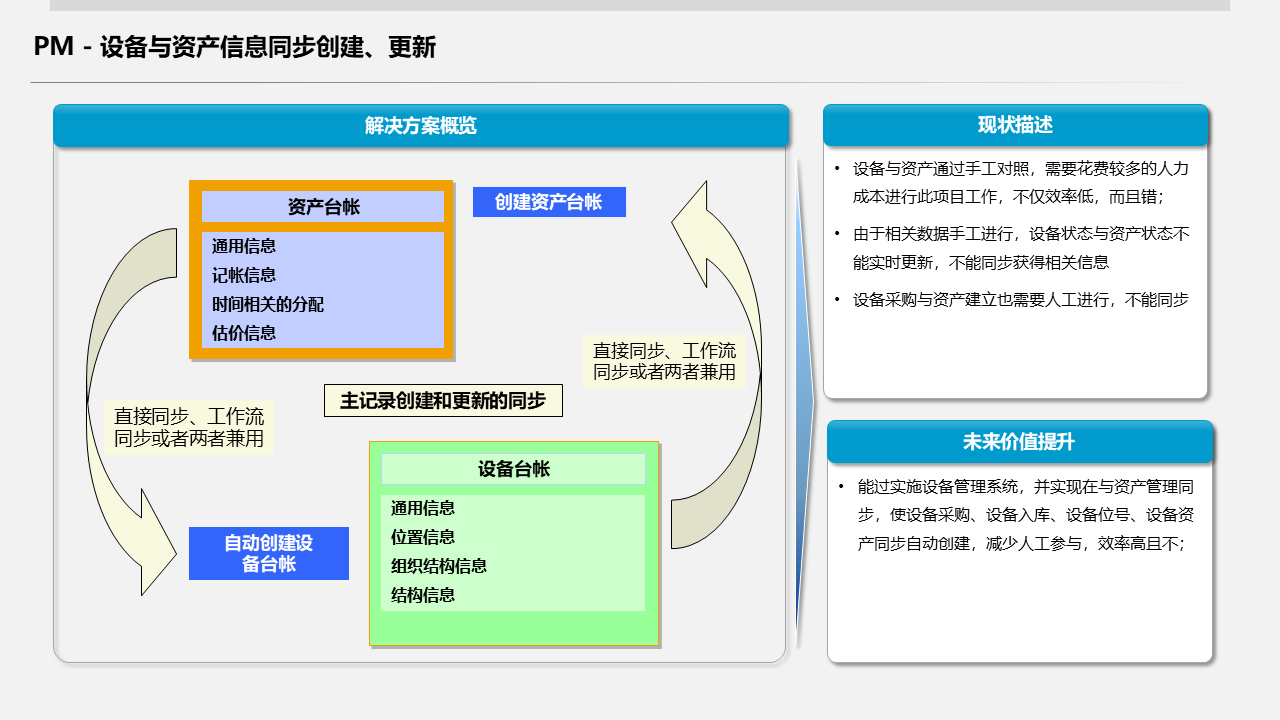Click 组织结构信息 text line
The width and height of the screenshot is (1280, 720).
[439, 566]
